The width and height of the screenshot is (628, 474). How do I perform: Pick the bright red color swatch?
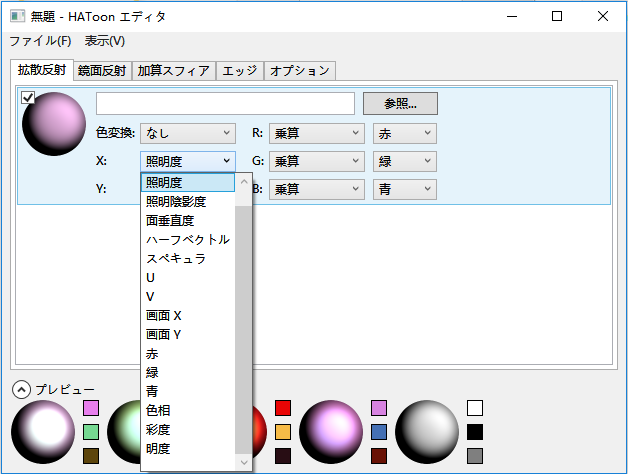(x=283, y=408)
